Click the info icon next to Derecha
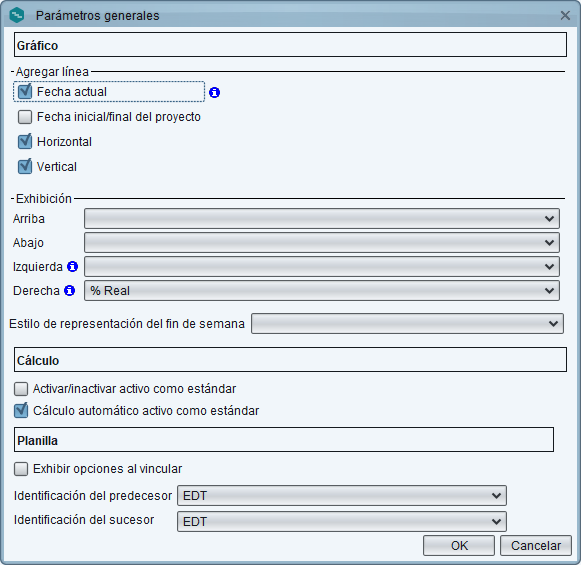This screenshot has width=581, height=565. [x=69, y=290]
